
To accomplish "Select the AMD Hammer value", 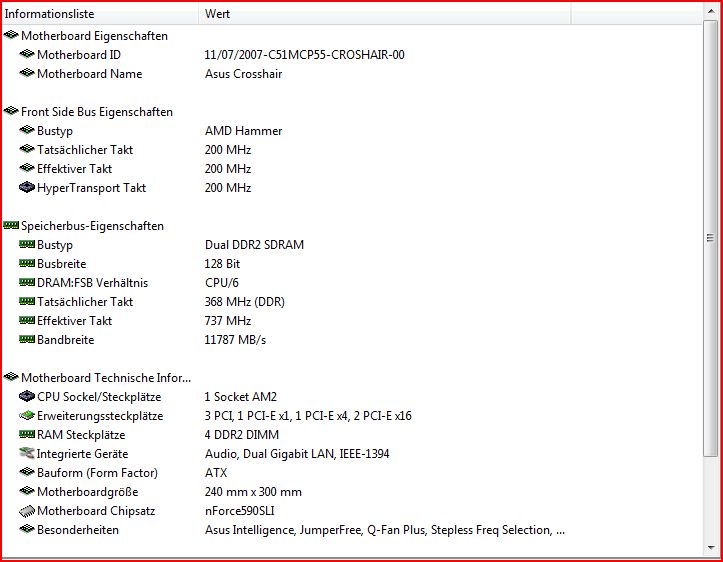I will [x=243, y=131].
